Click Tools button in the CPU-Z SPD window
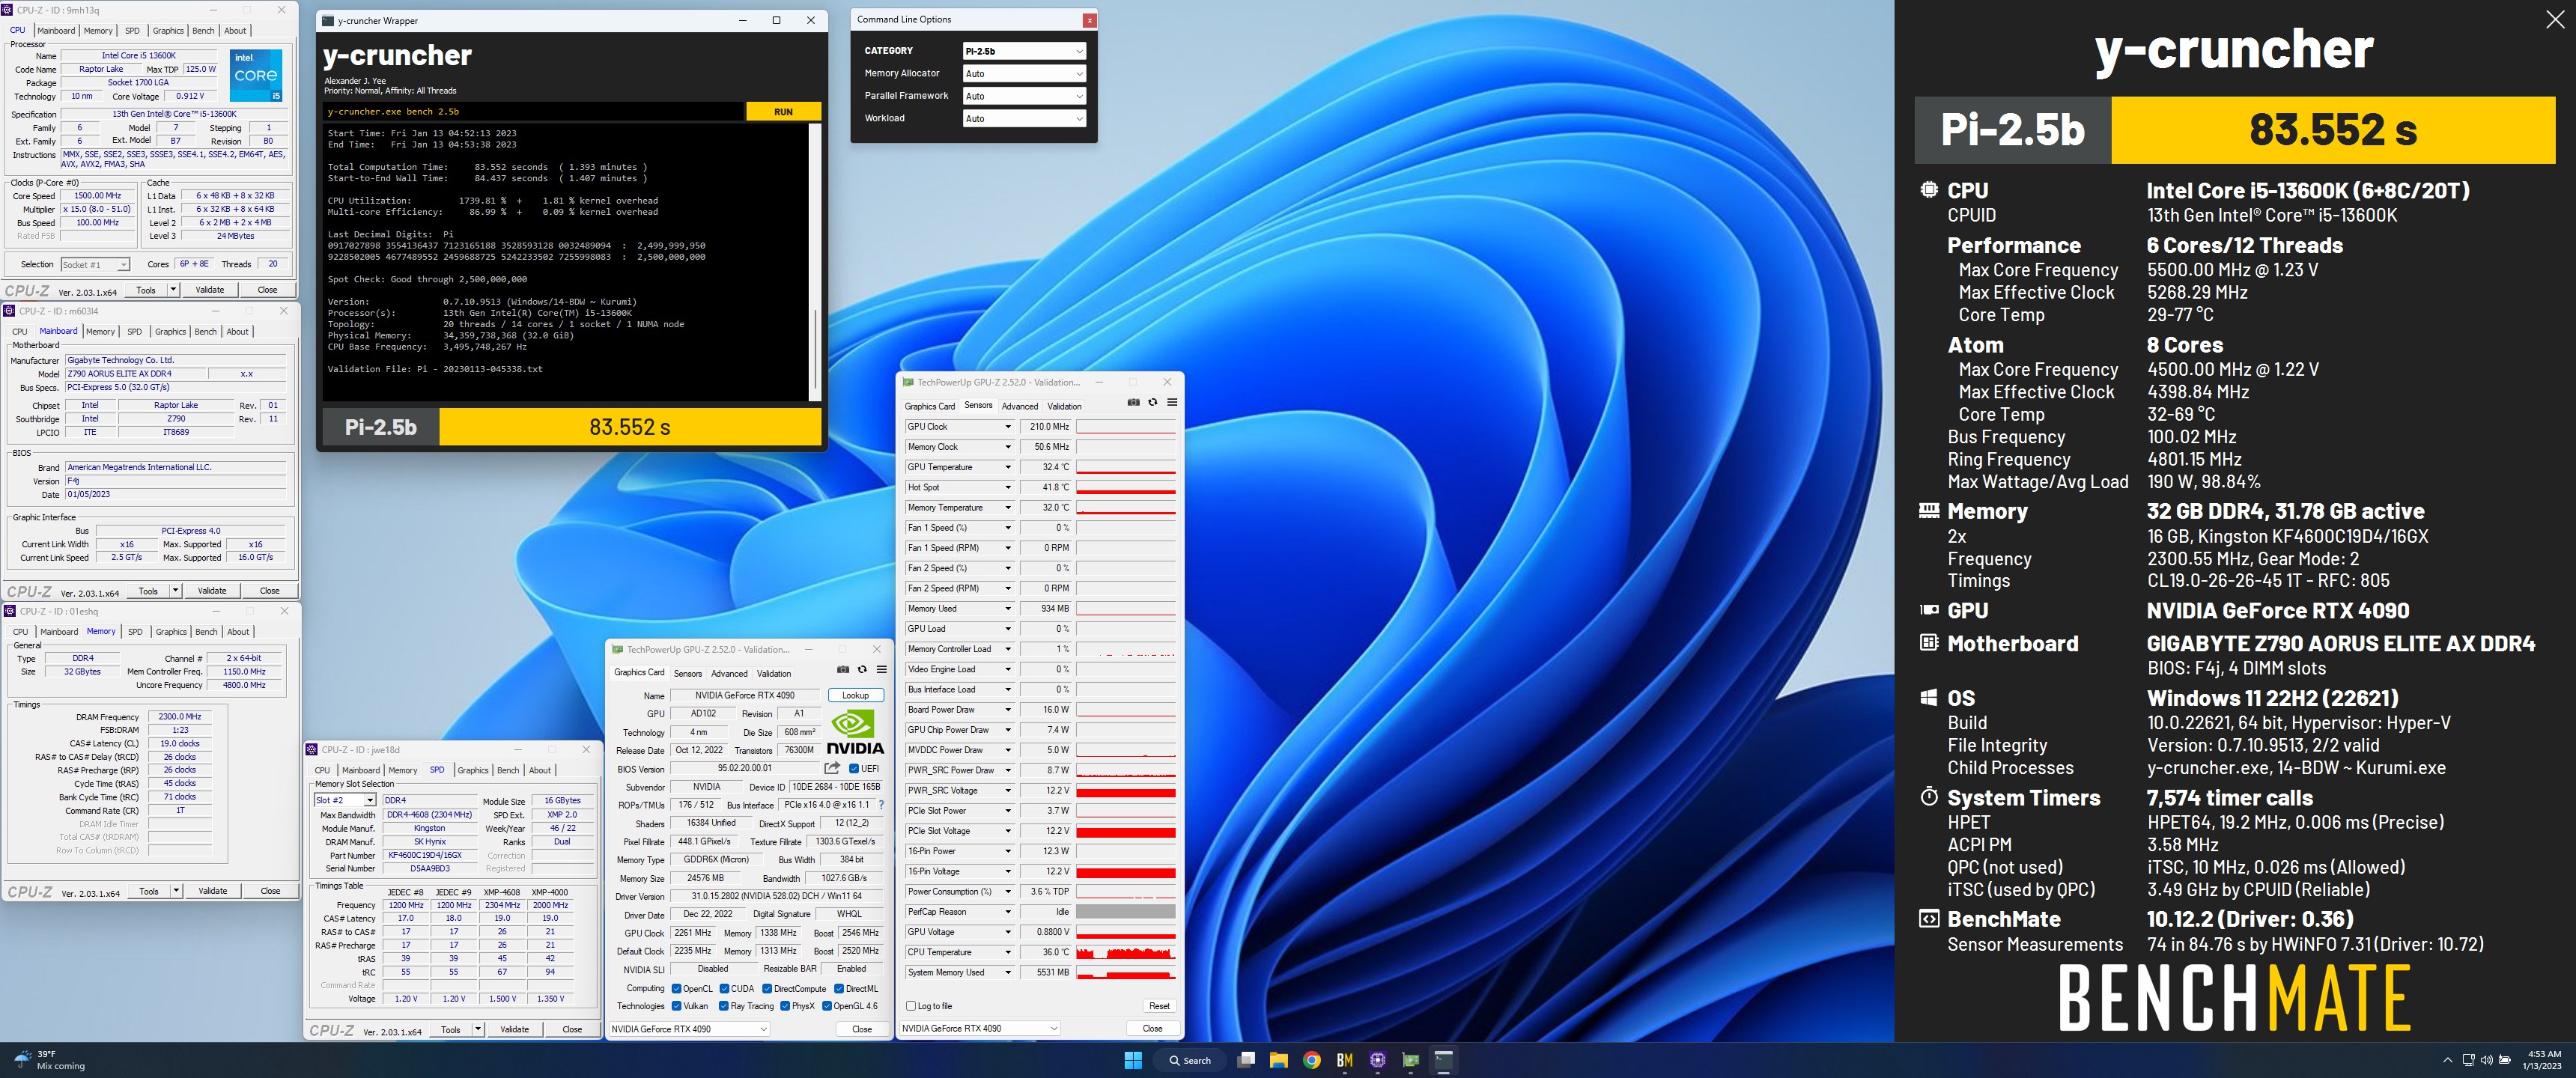 pos(451,1029)
